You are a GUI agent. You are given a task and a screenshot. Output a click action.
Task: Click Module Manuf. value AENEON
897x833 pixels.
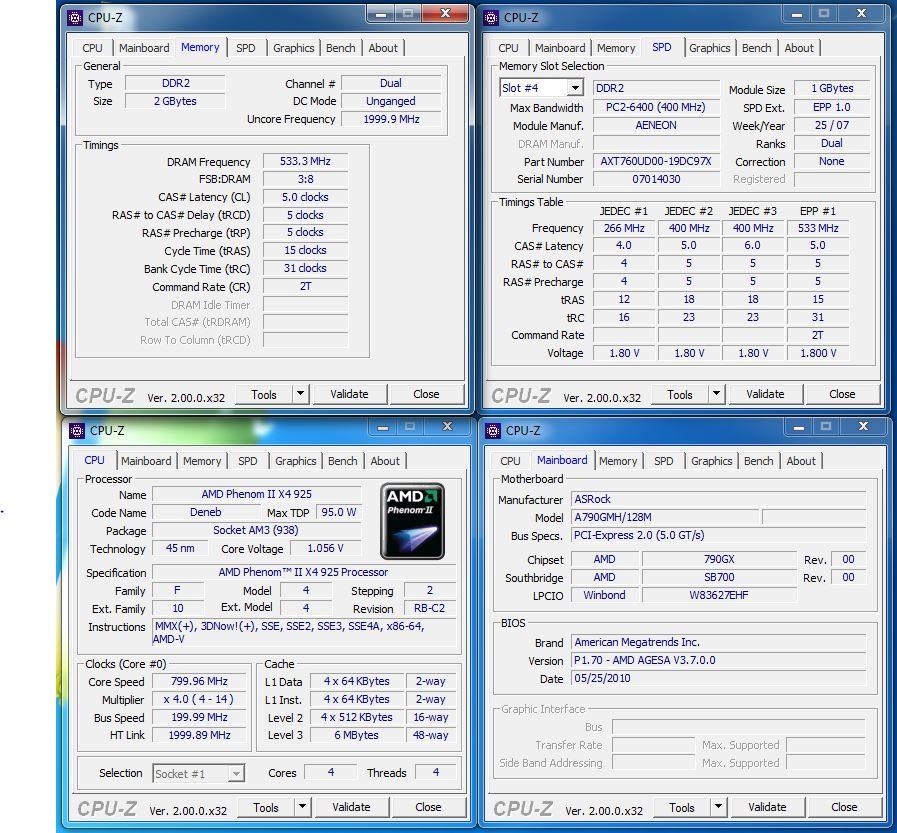tap(656, 125)
